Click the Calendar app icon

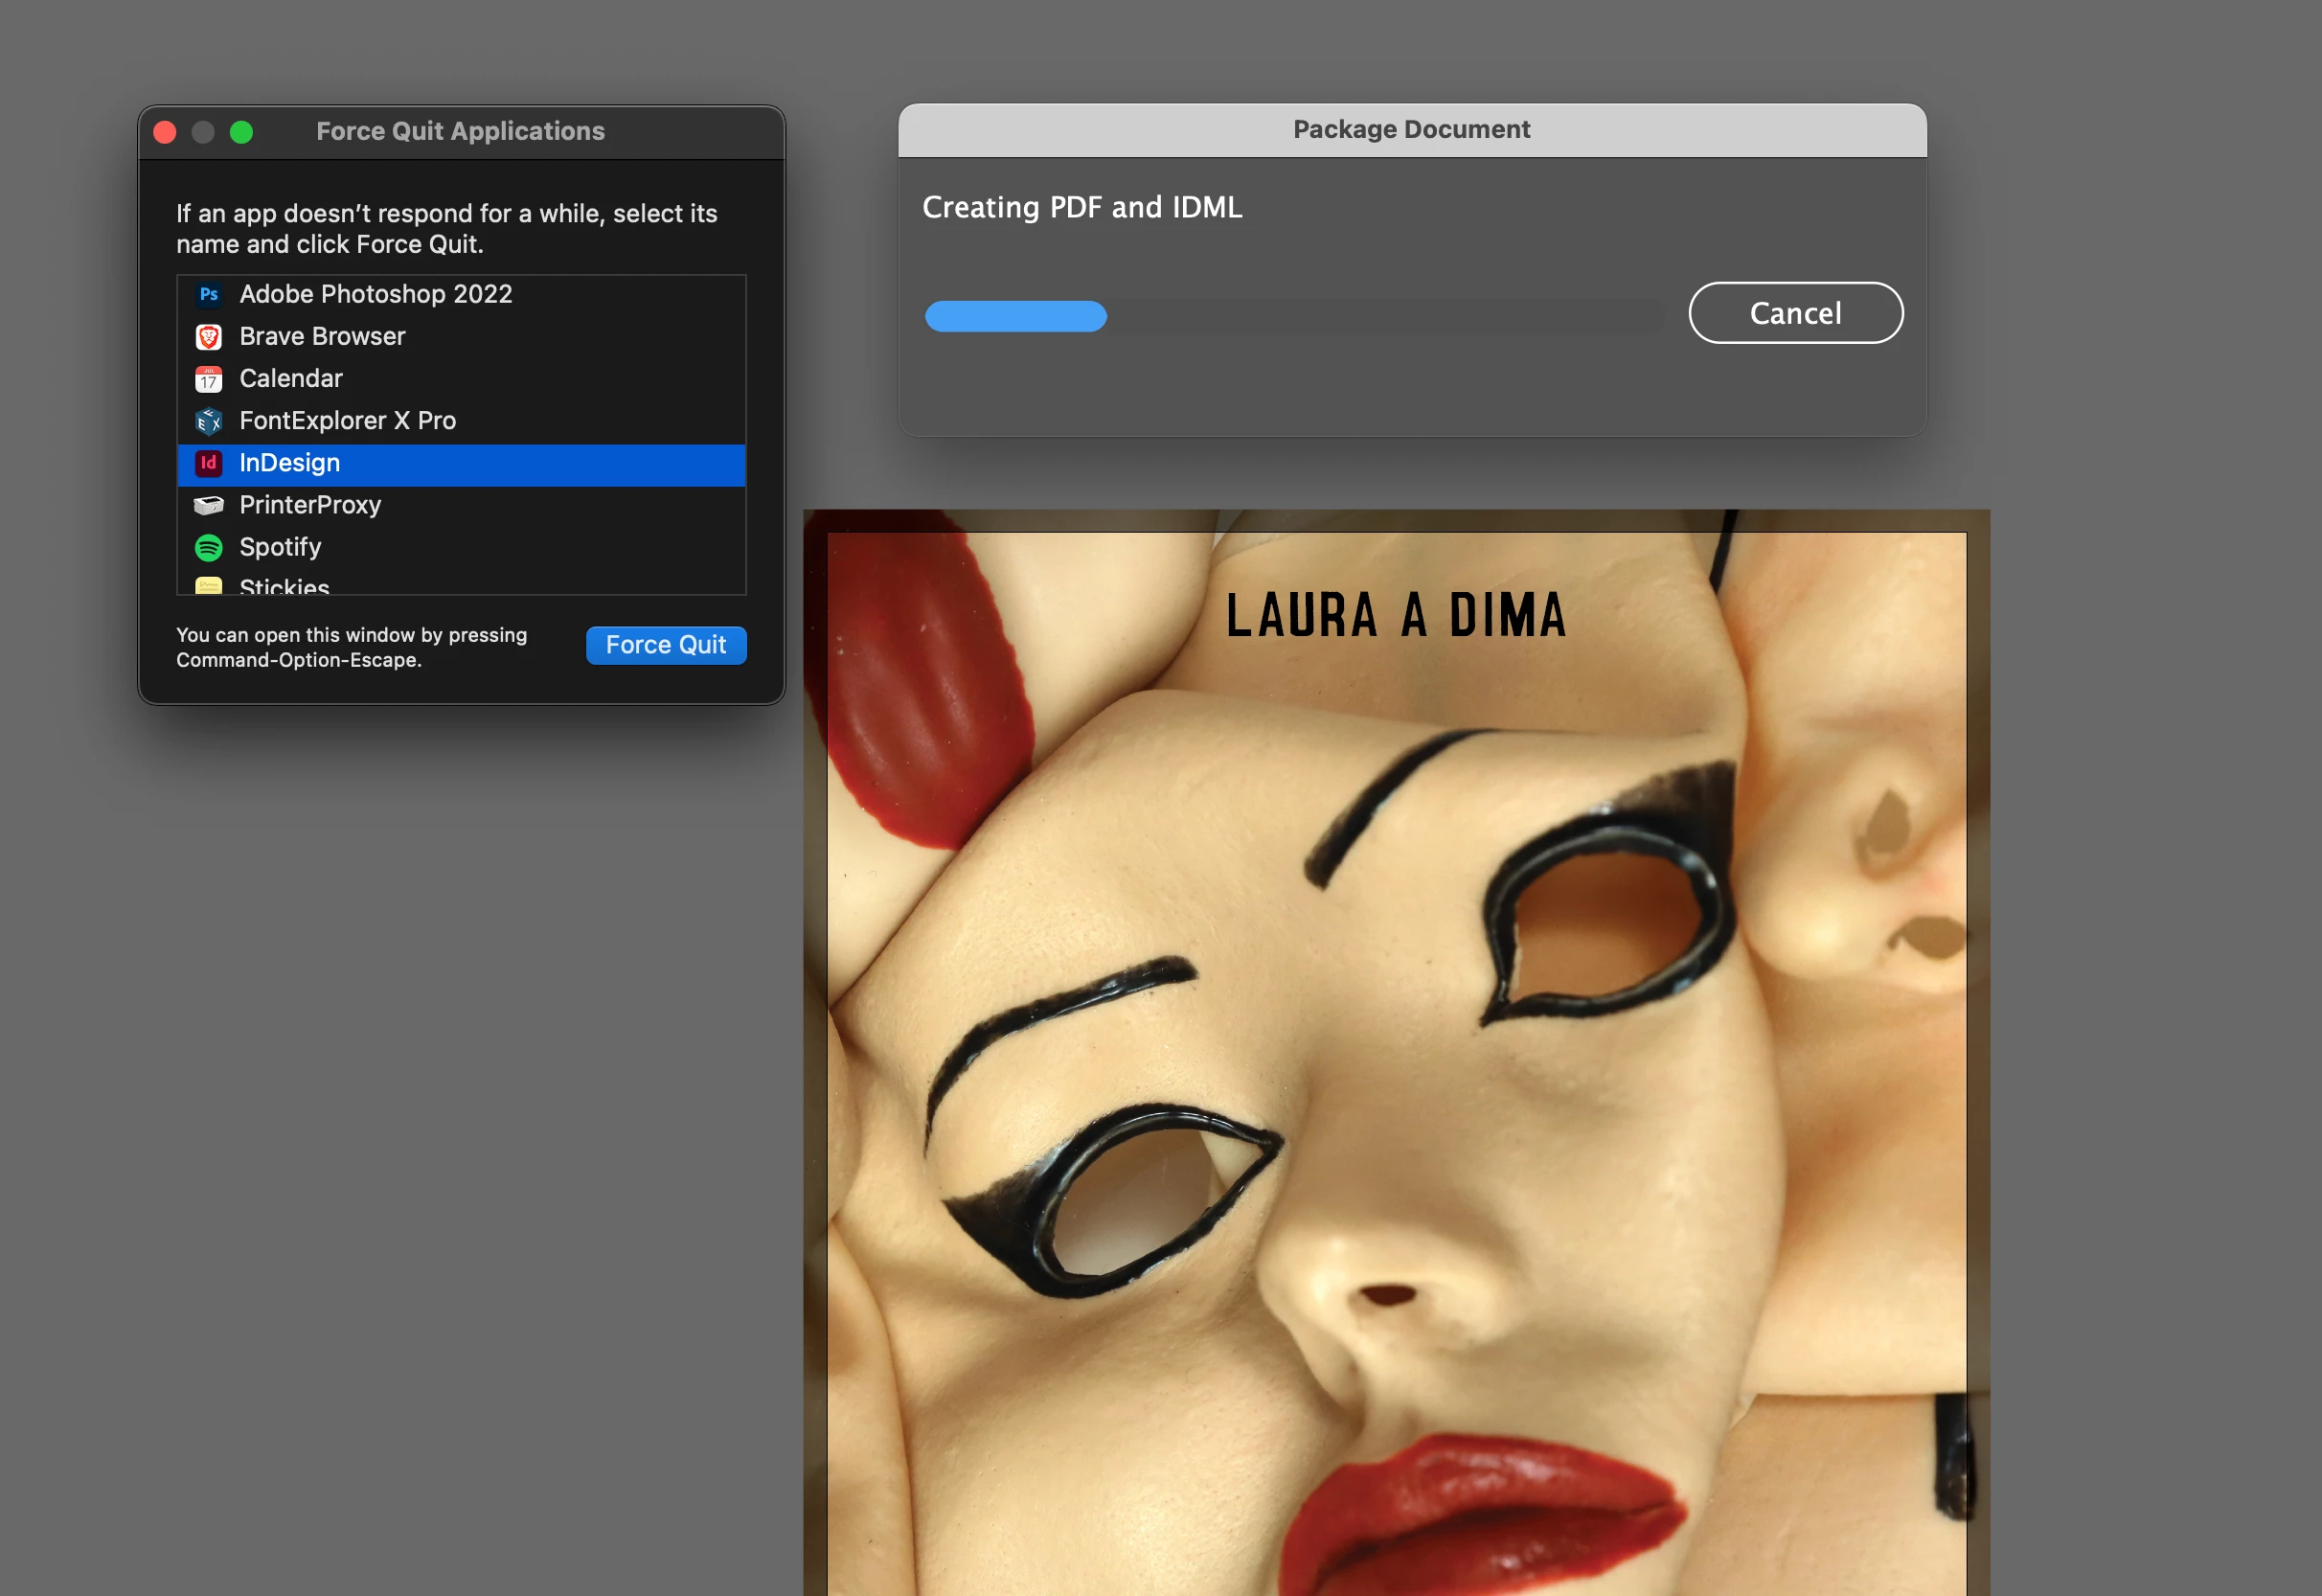[x=208, y=379]
